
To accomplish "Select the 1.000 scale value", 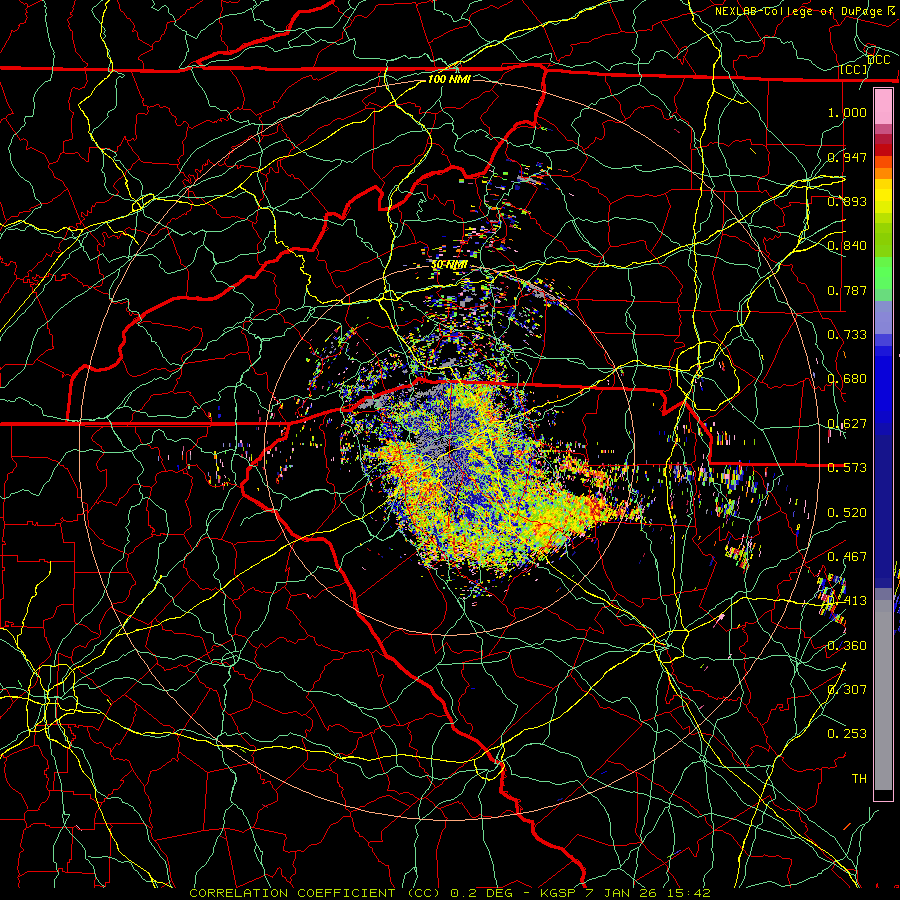I will tap(847, 112).
